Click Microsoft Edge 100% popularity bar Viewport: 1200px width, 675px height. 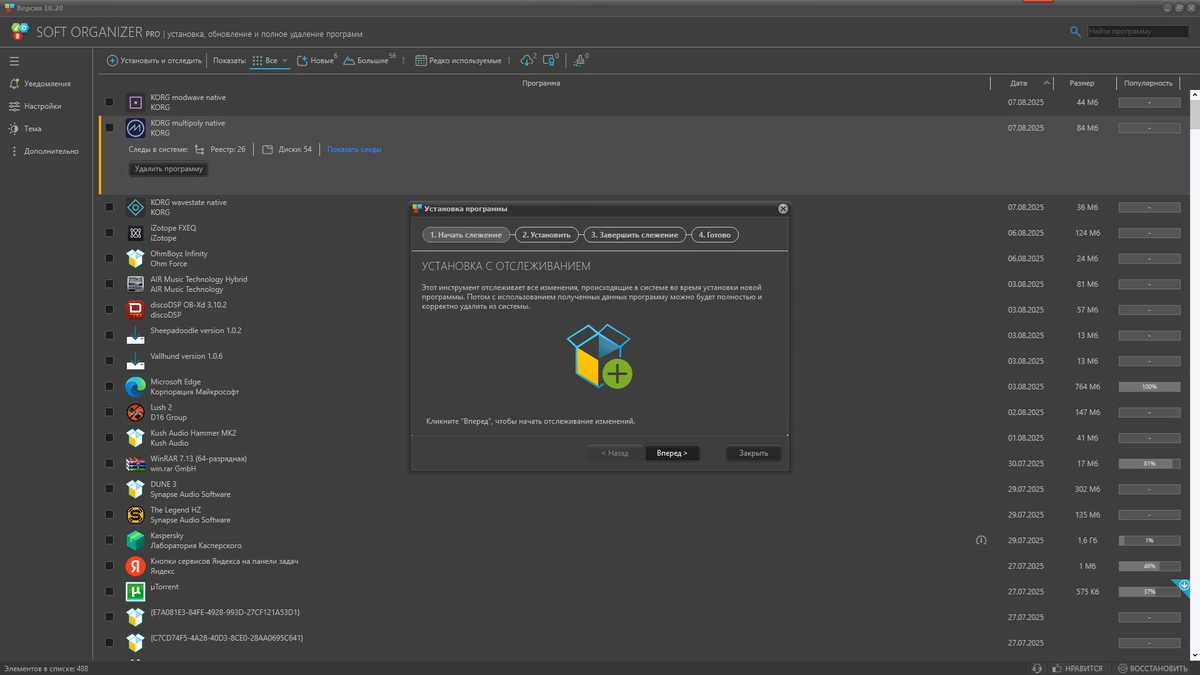point(1149,386)
